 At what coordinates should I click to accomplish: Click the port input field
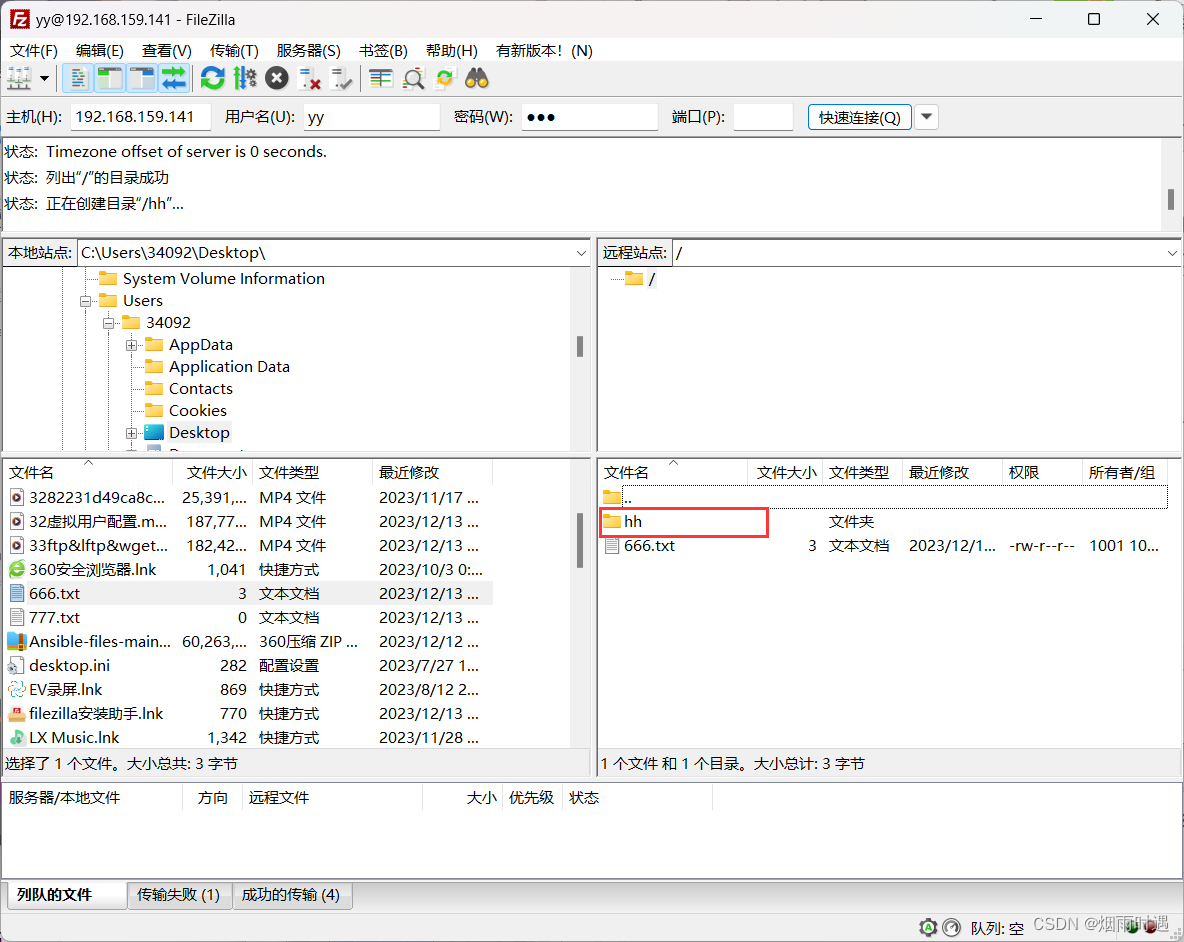(x=763, y=117)
